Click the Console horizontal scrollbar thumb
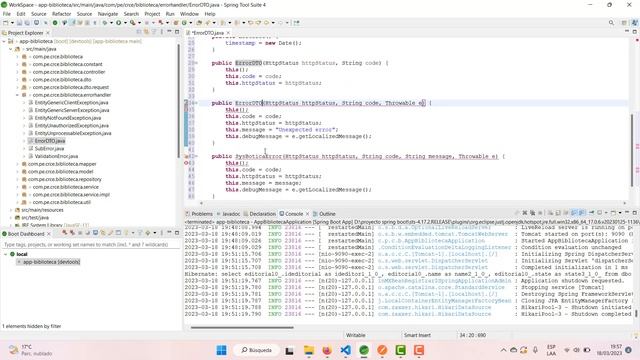 pos(242,327)
